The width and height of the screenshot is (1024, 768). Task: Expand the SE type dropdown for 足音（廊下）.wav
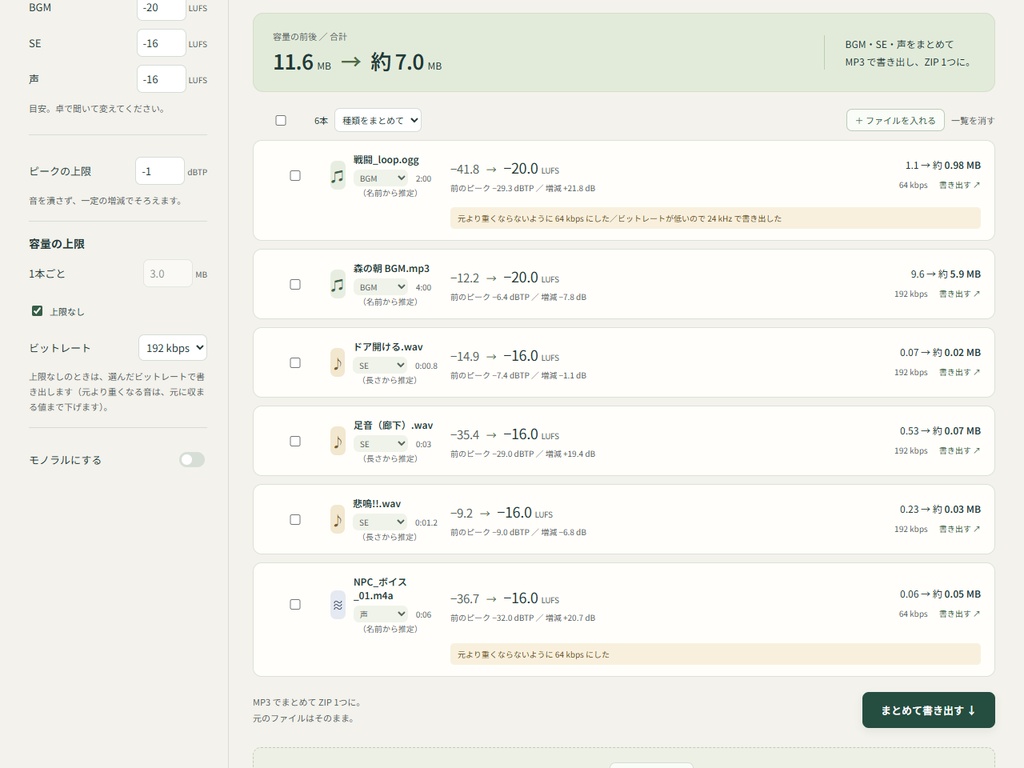[x=381, y=444]
